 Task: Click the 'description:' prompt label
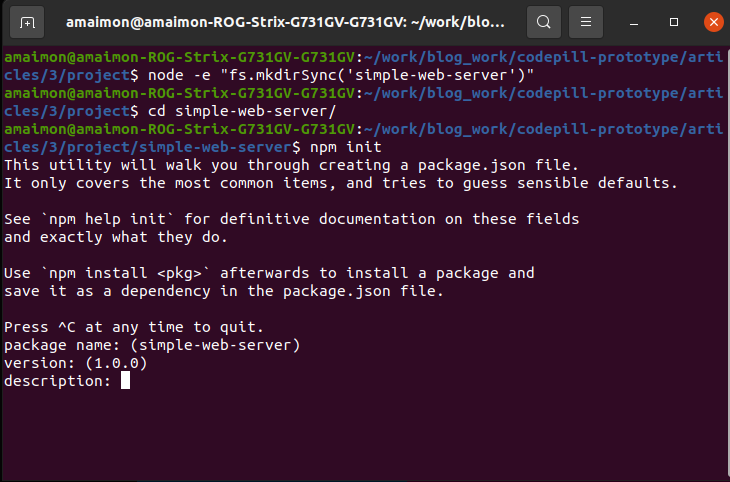(55, 380)
